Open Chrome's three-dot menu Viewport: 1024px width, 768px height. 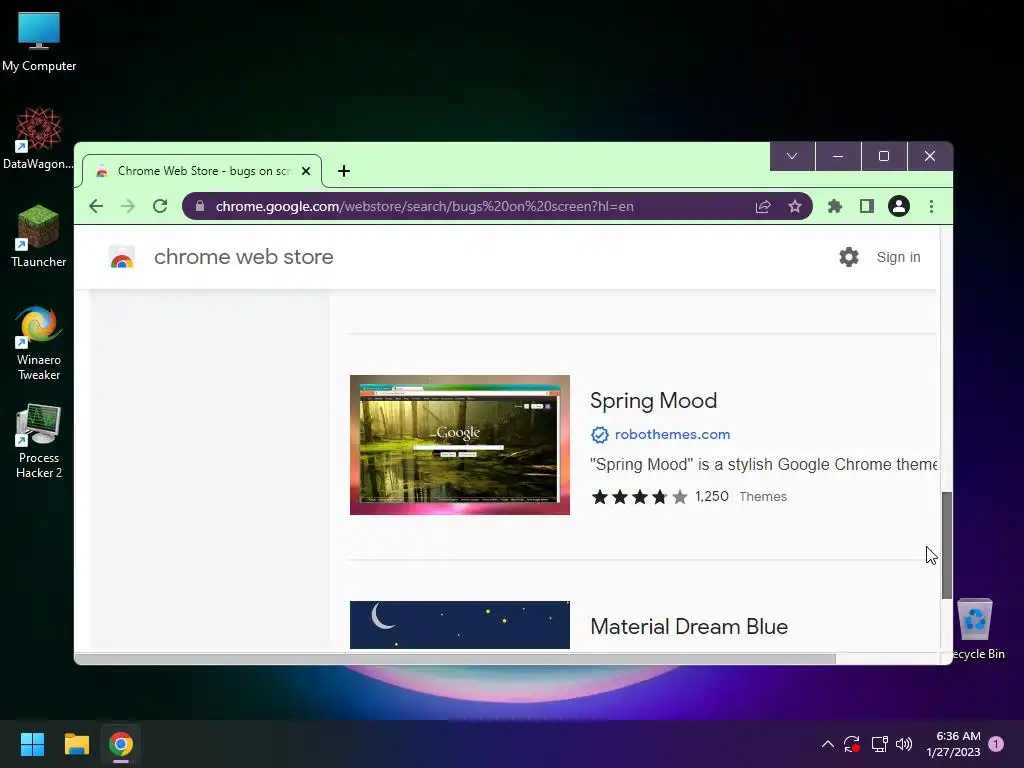931,206
